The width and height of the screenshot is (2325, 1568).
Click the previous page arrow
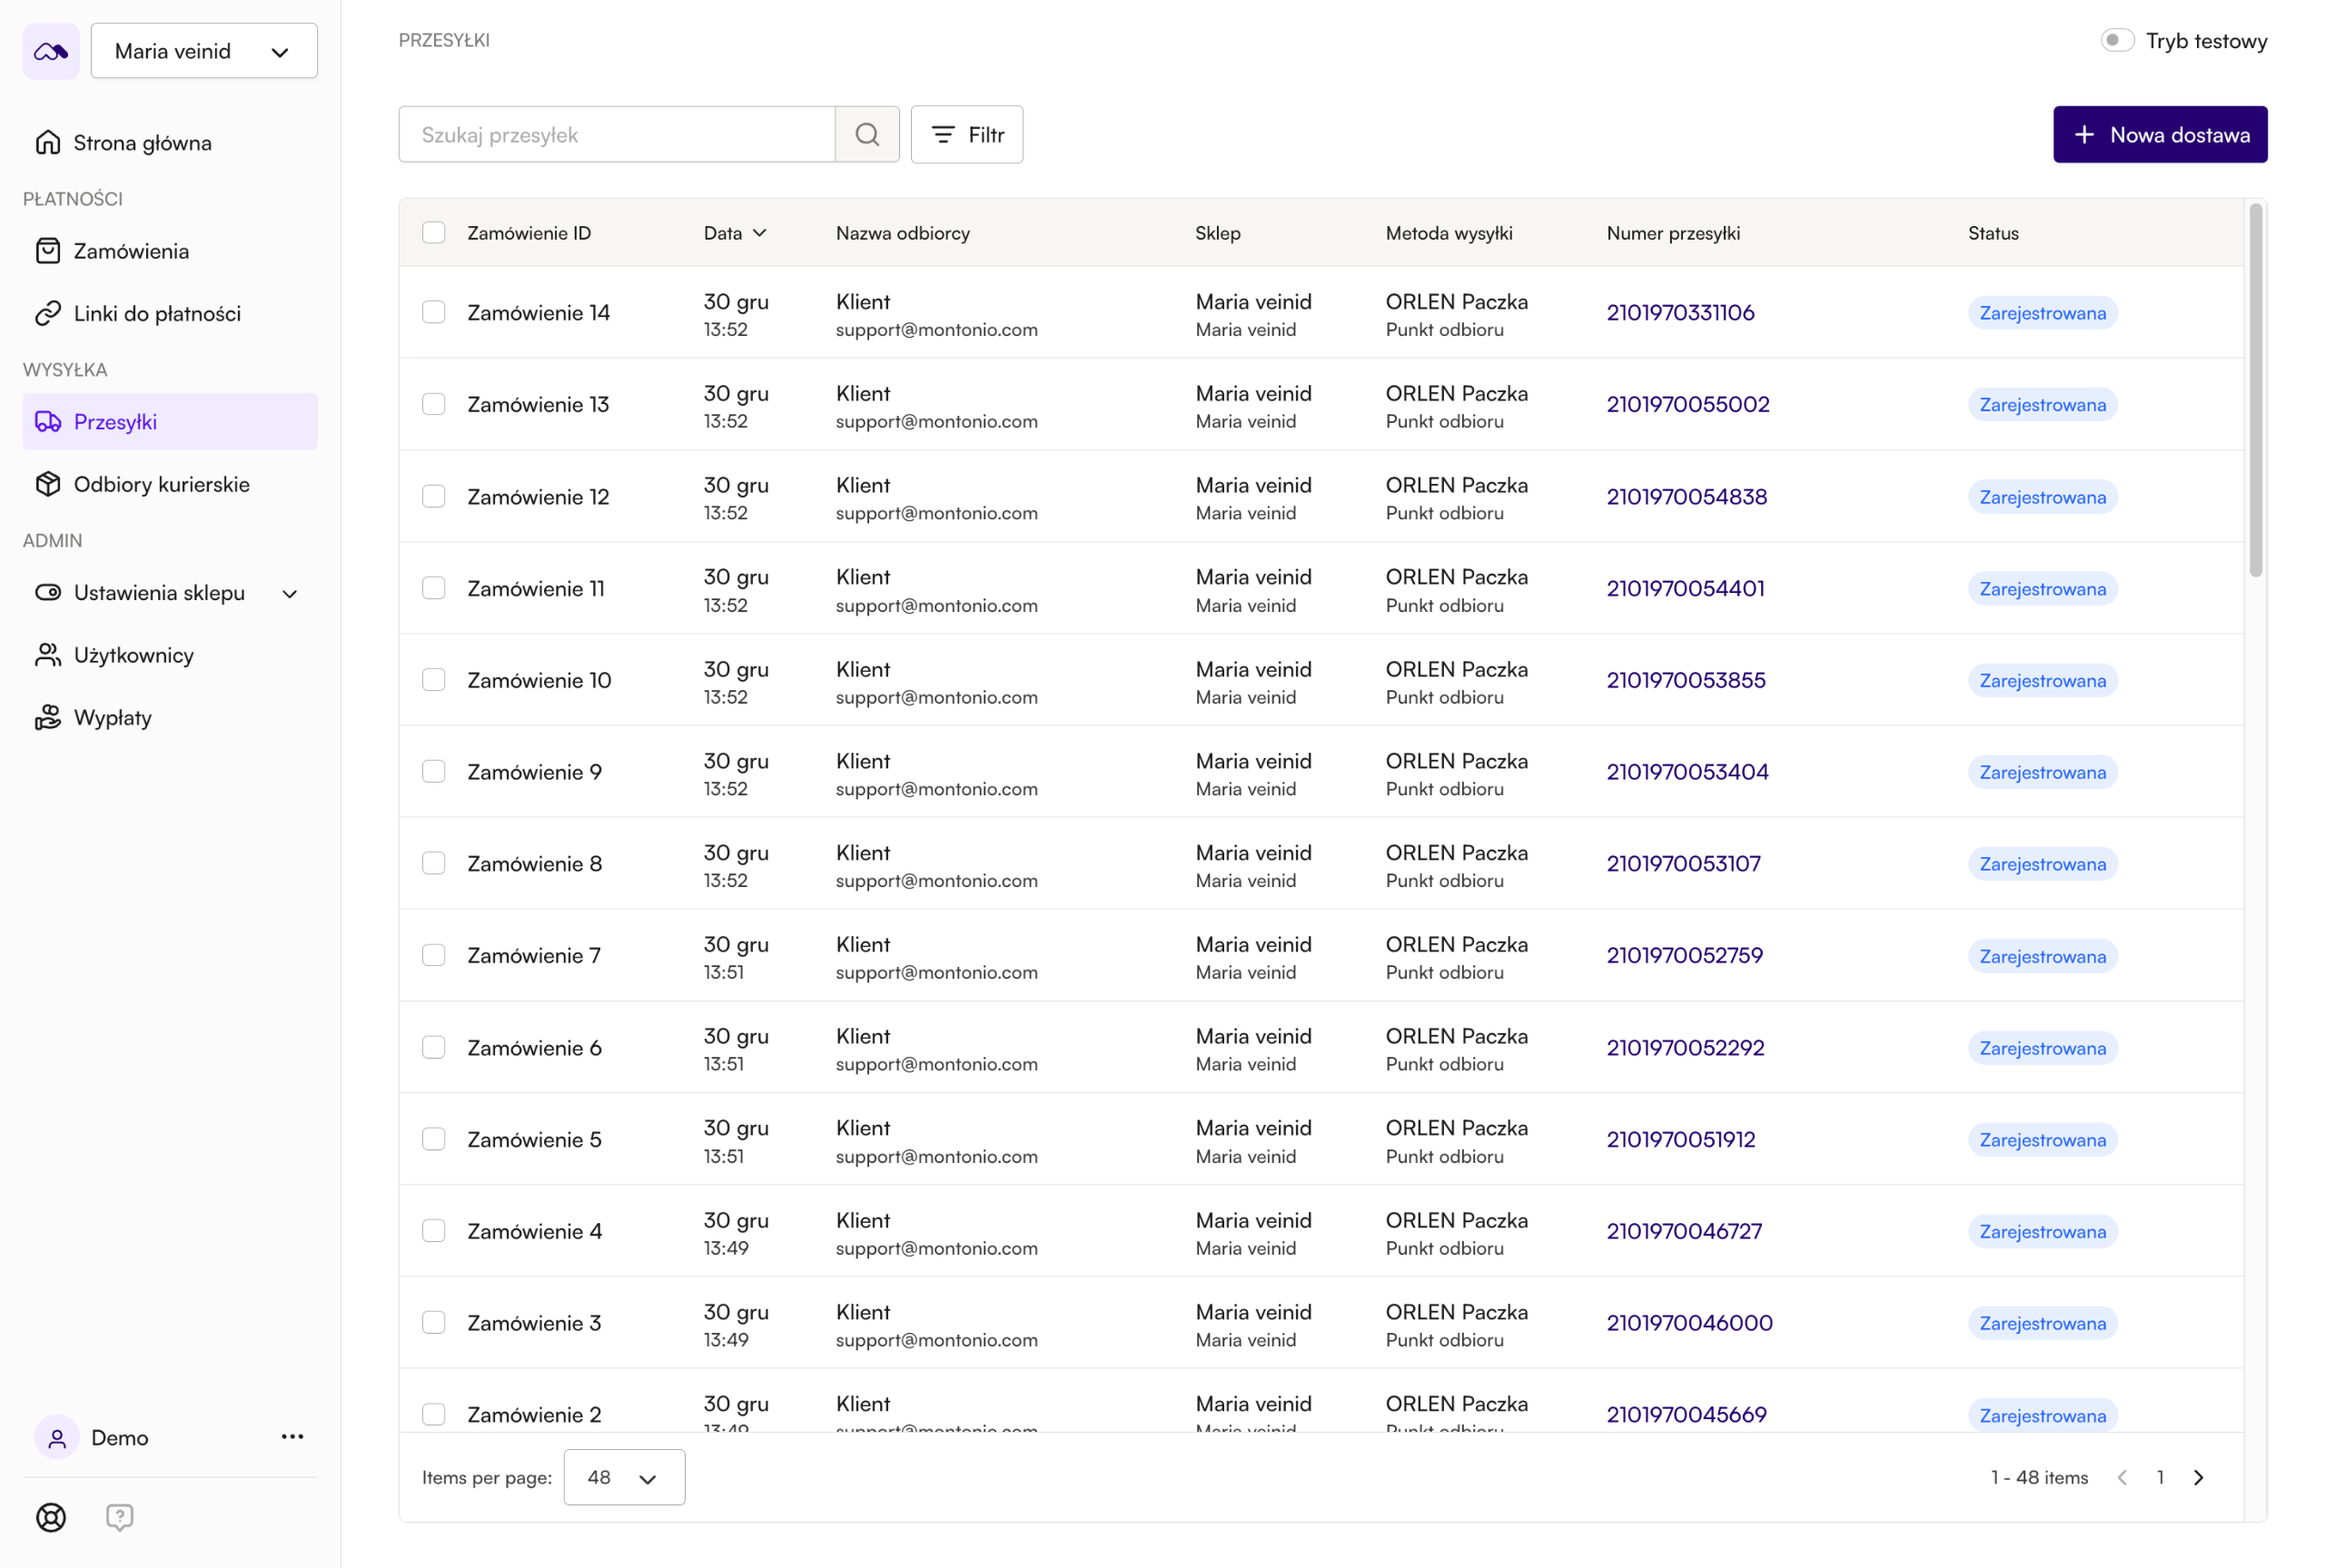[2122, 1477]
